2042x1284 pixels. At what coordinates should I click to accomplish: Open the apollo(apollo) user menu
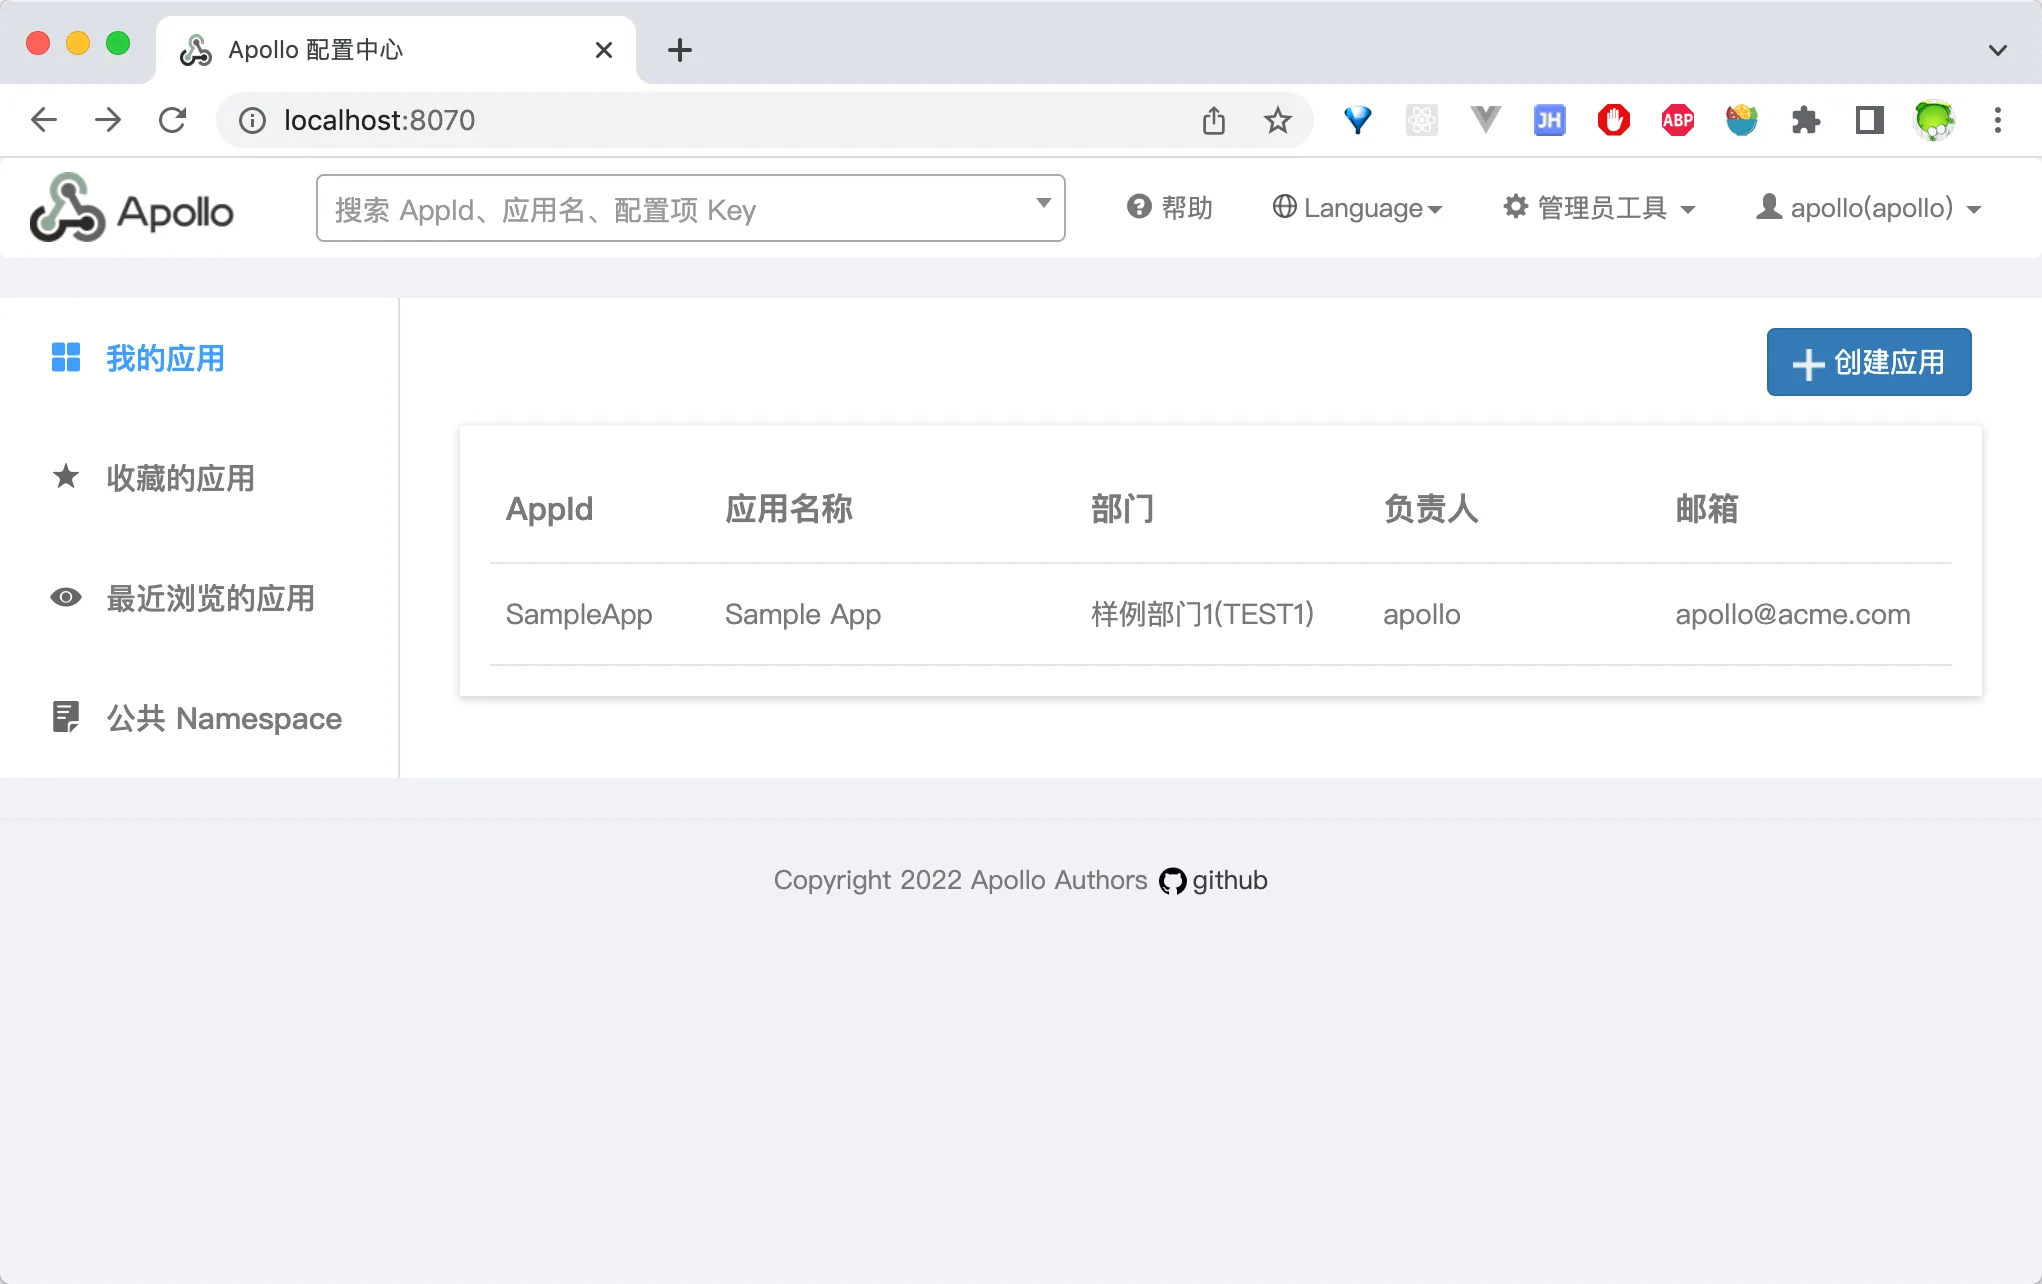pyautogui.click(x=1869, y=207)
